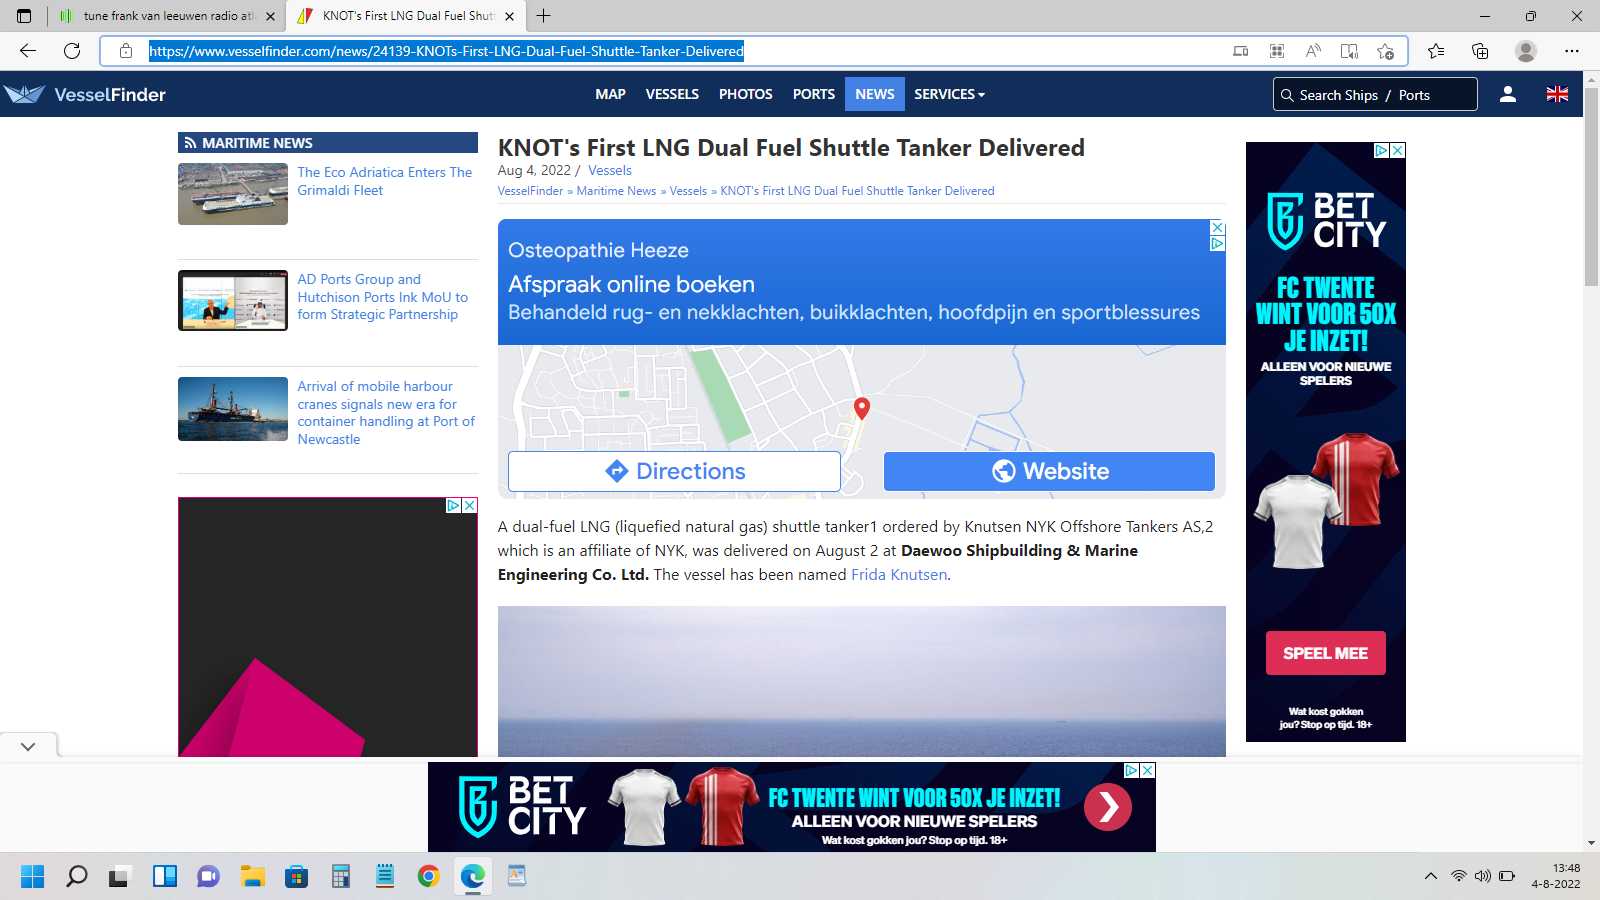
Task: Click the UK flag language icon
Action: point(1557,94)
